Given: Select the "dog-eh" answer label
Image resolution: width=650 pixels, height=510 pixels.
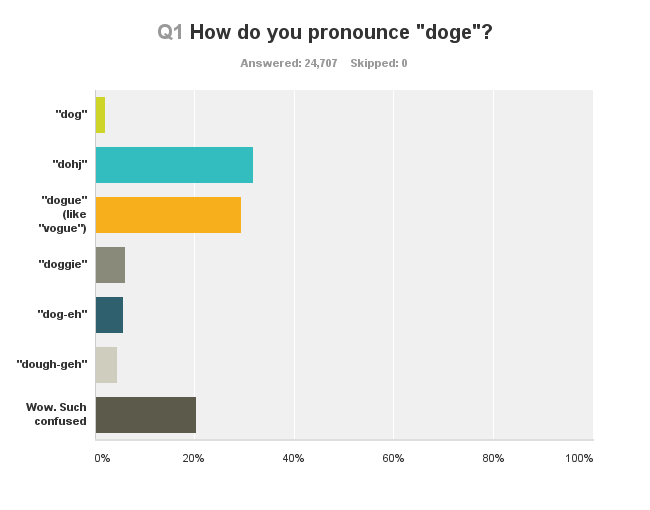Looking at the screenshot, I should click(x=62, y=314).
